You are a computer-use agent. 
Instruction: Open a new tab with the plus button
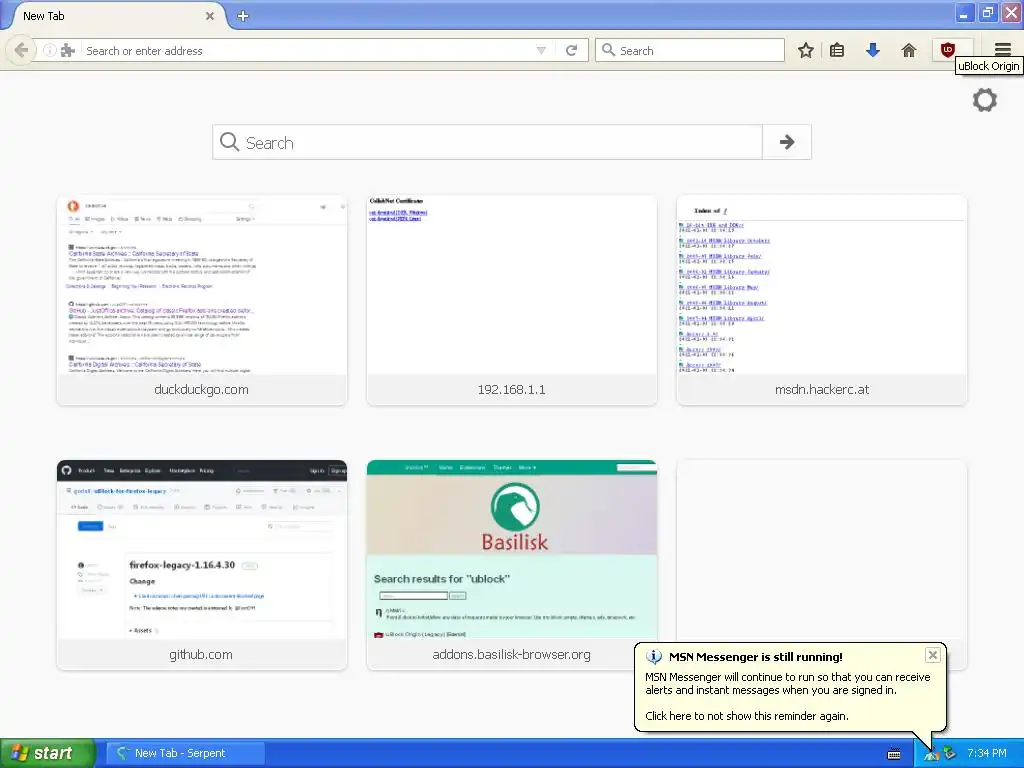click(243, 16)
